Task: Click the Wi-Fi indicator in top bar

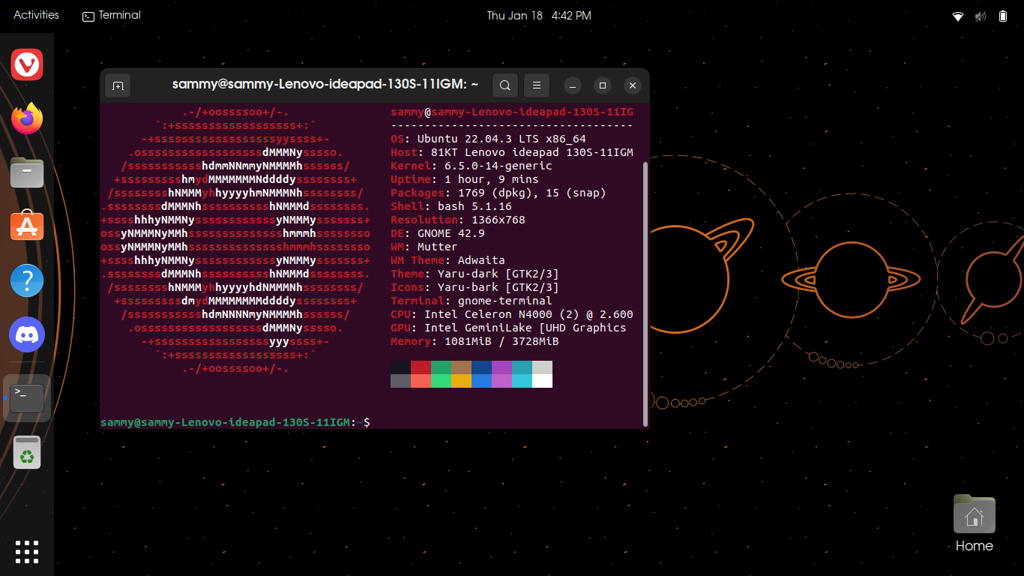Action: point(957,16)
